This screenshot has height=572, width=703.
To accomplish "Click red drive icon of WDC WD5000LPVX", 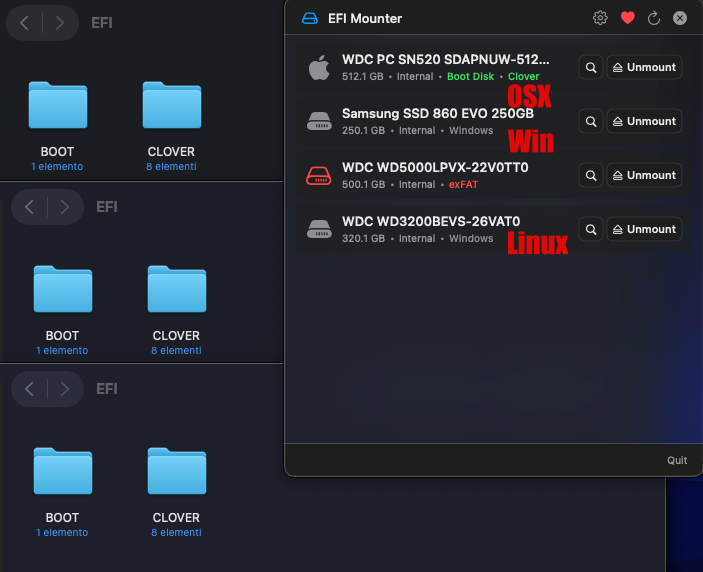I will (319, 175).
